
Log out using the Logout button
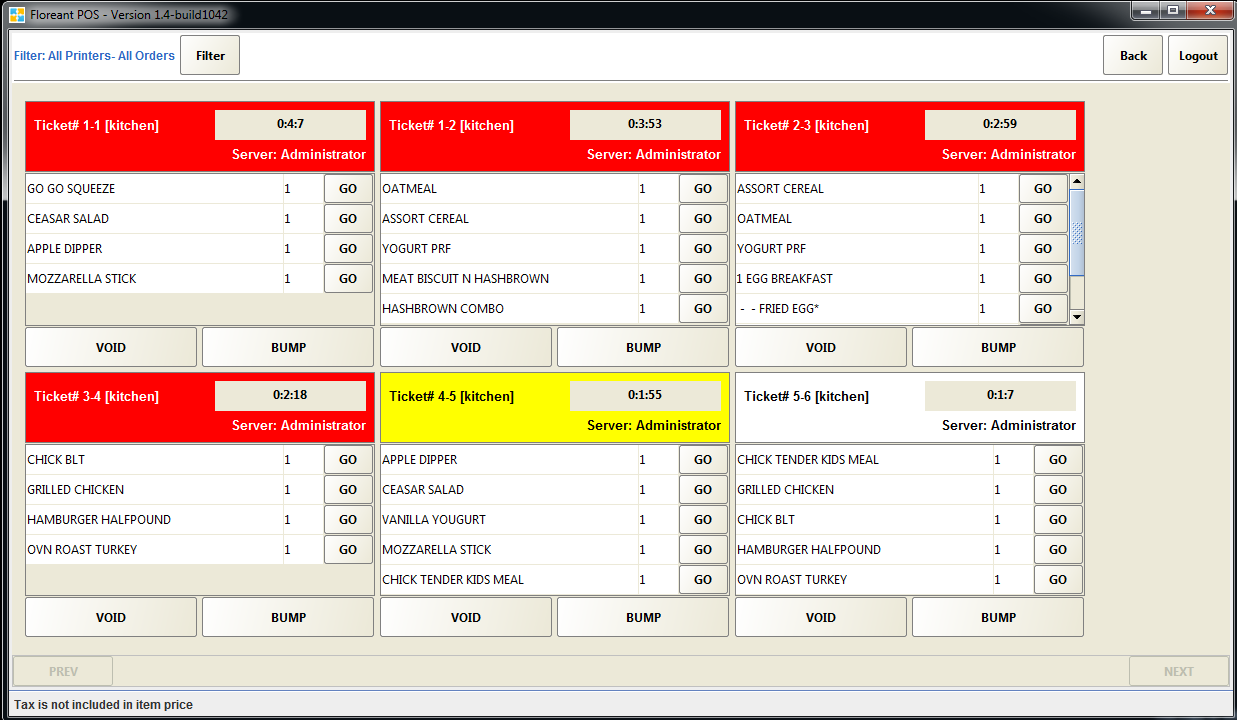click(x=1197, y=56)
